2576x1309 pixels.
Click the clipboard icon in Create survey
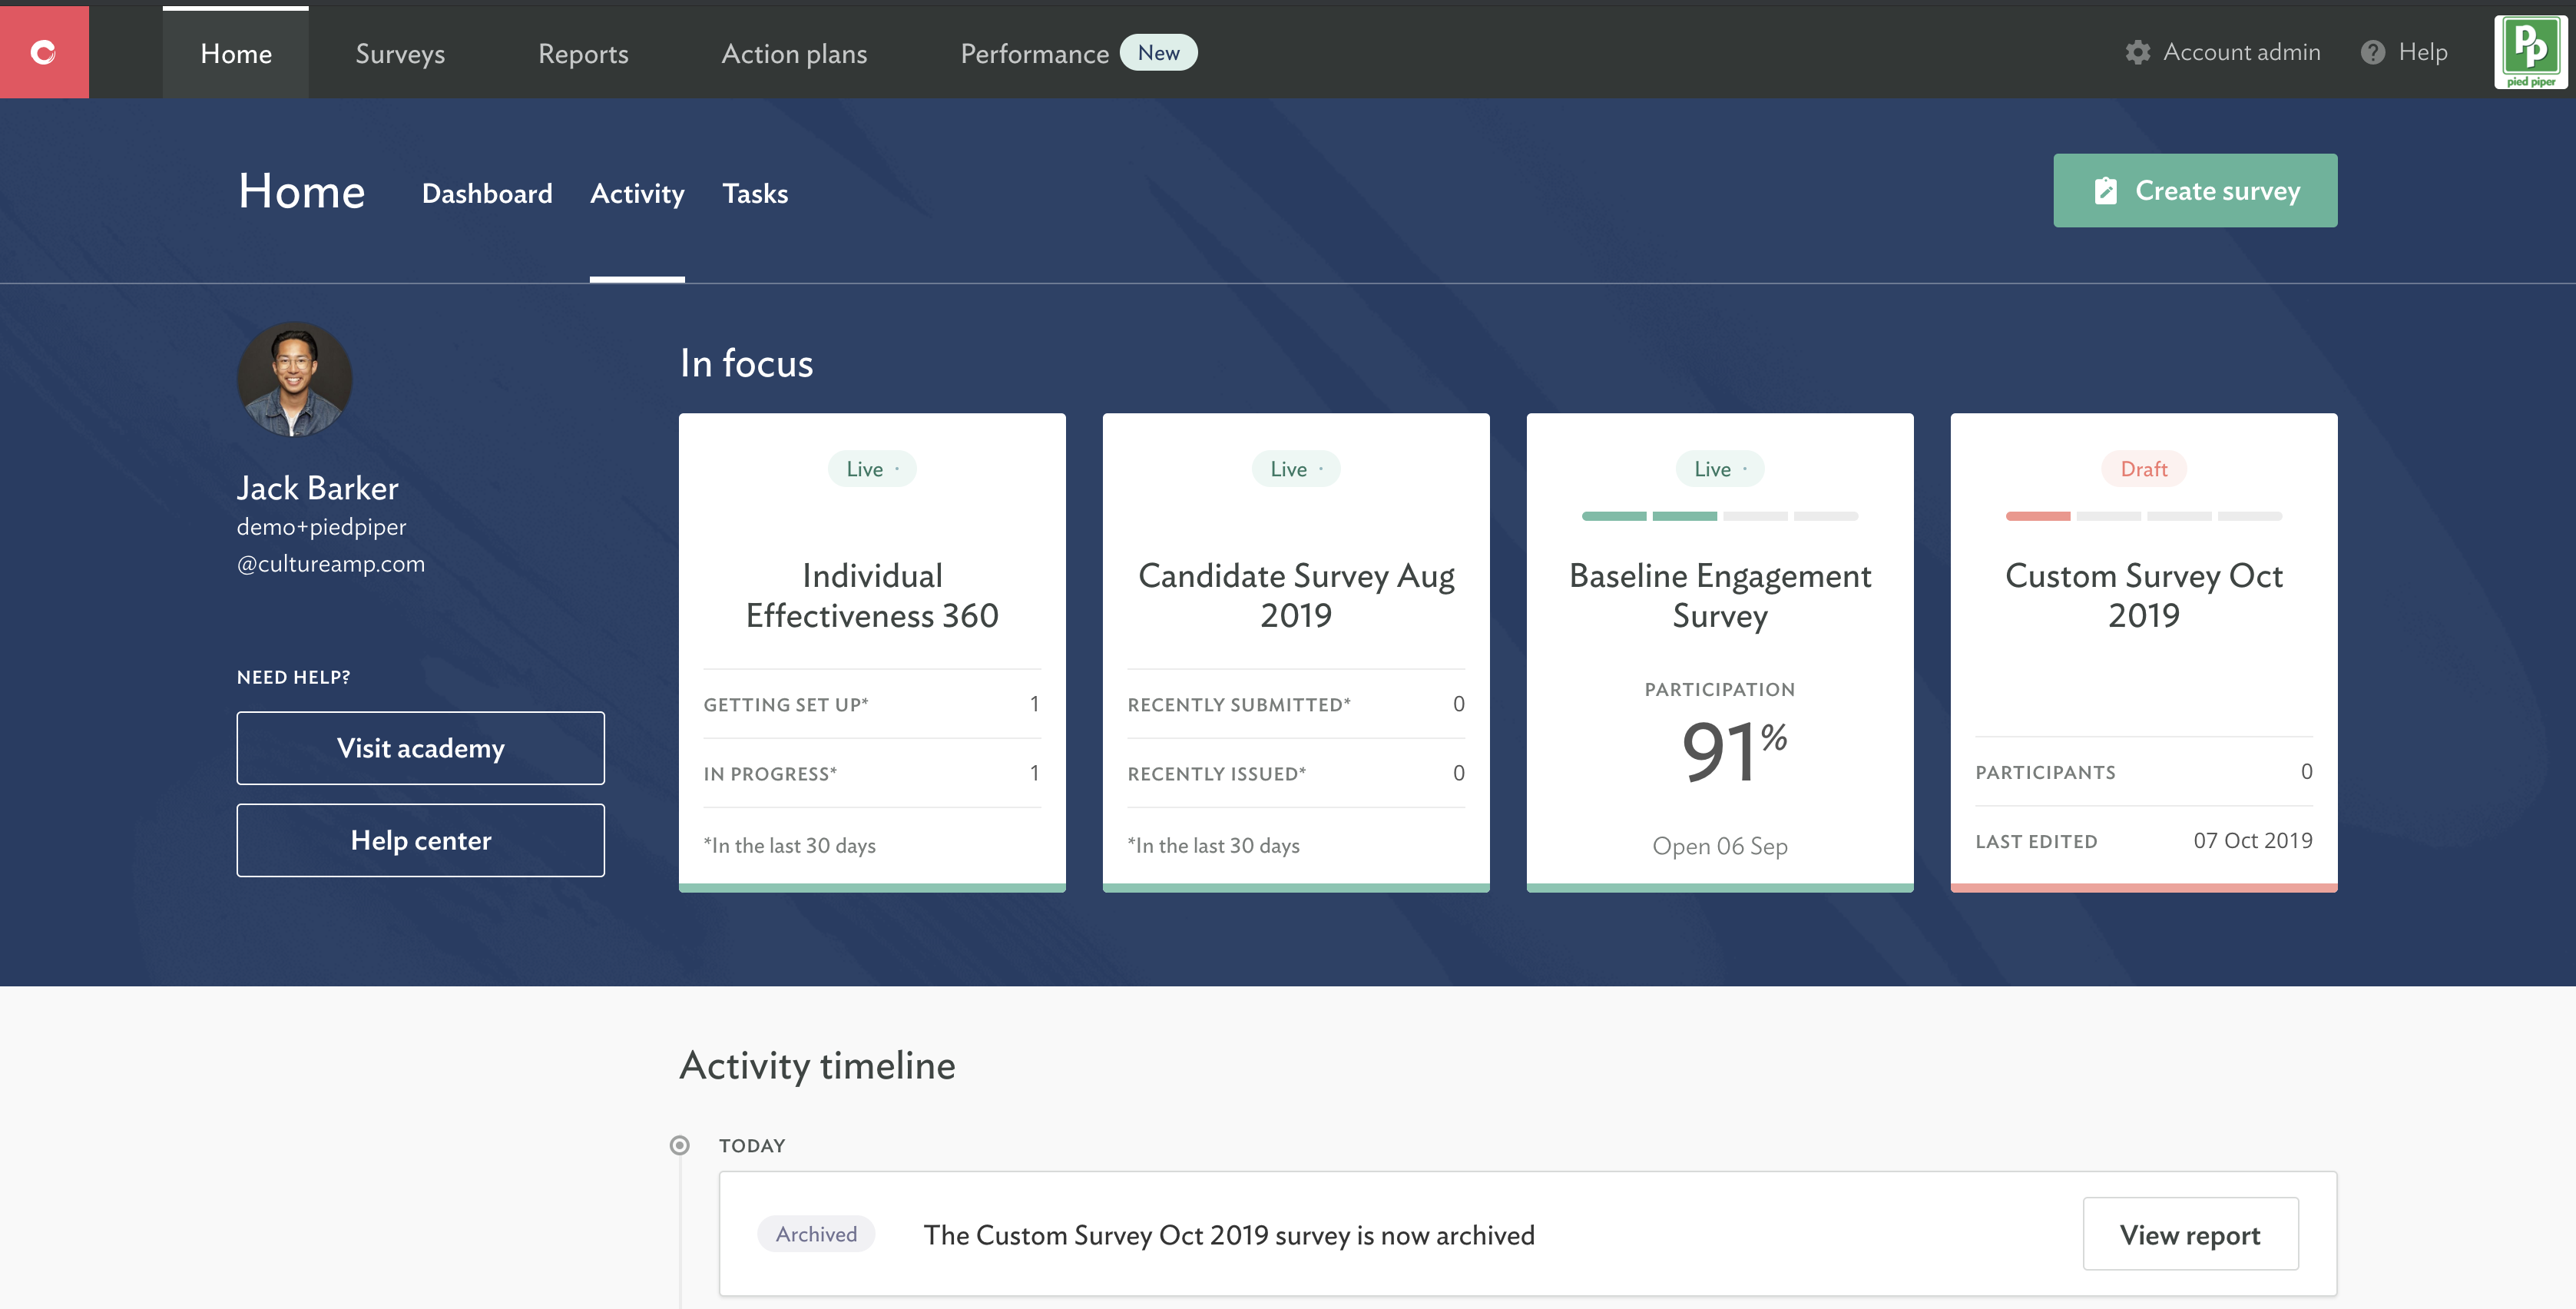tap(2105, 190)
